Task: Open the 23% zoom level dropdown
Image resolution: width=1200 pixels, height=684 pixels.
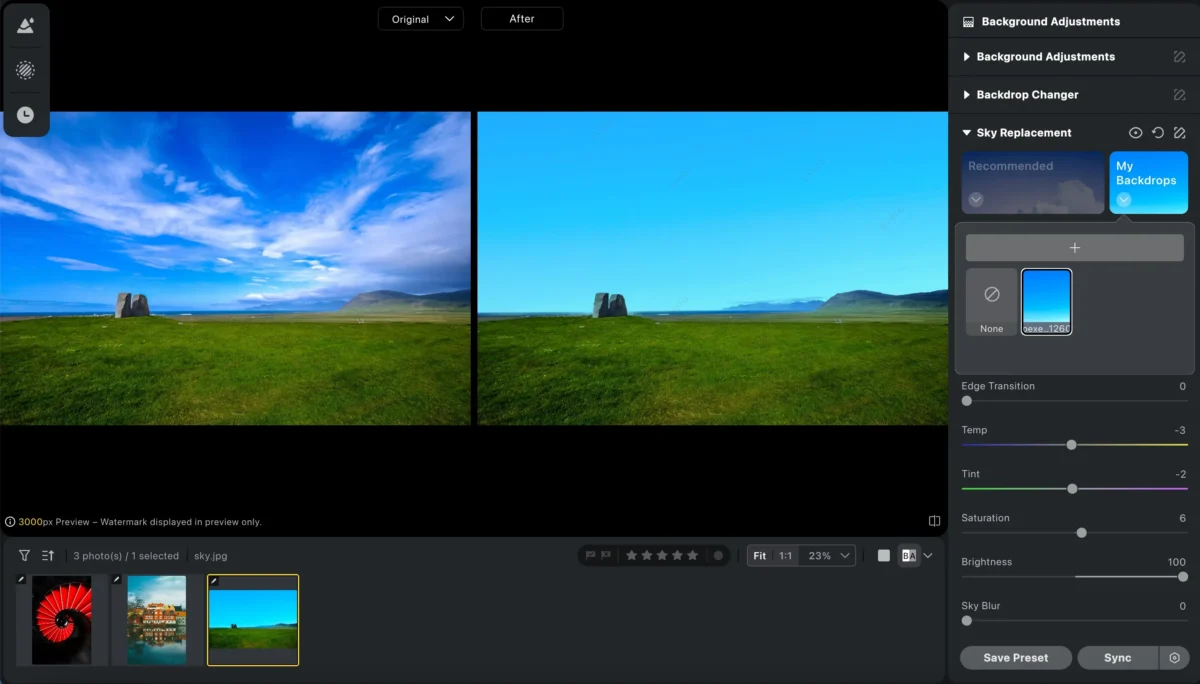Action: tap(830, 556)
